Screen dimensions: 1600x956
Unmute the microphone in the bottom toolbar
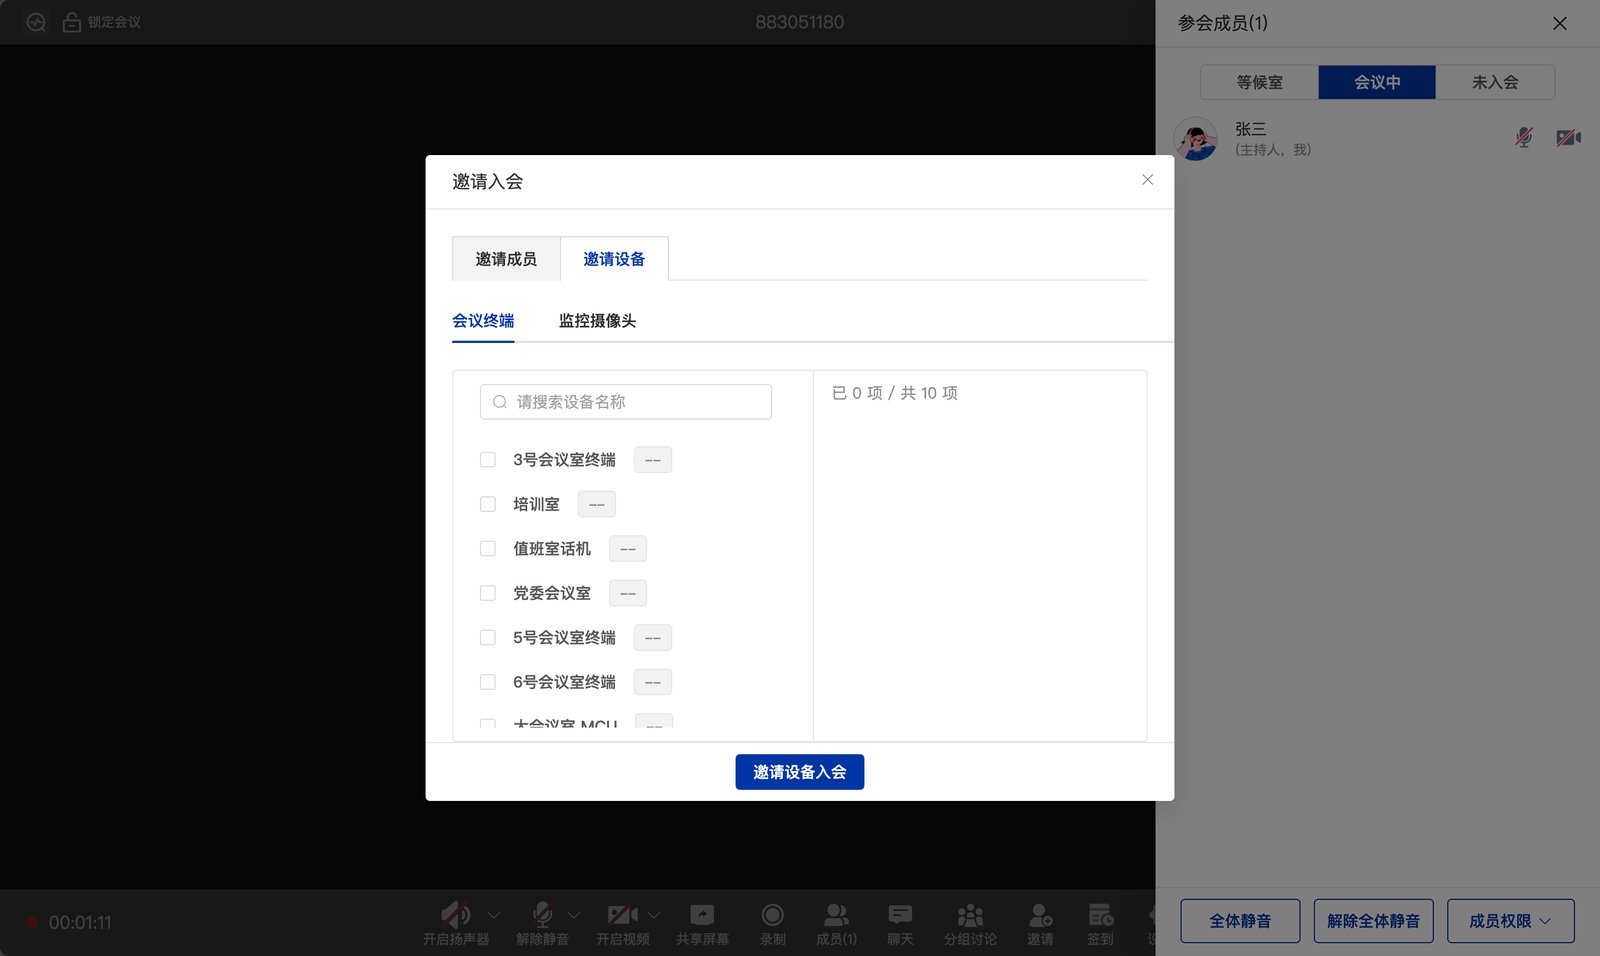(543, 914)
